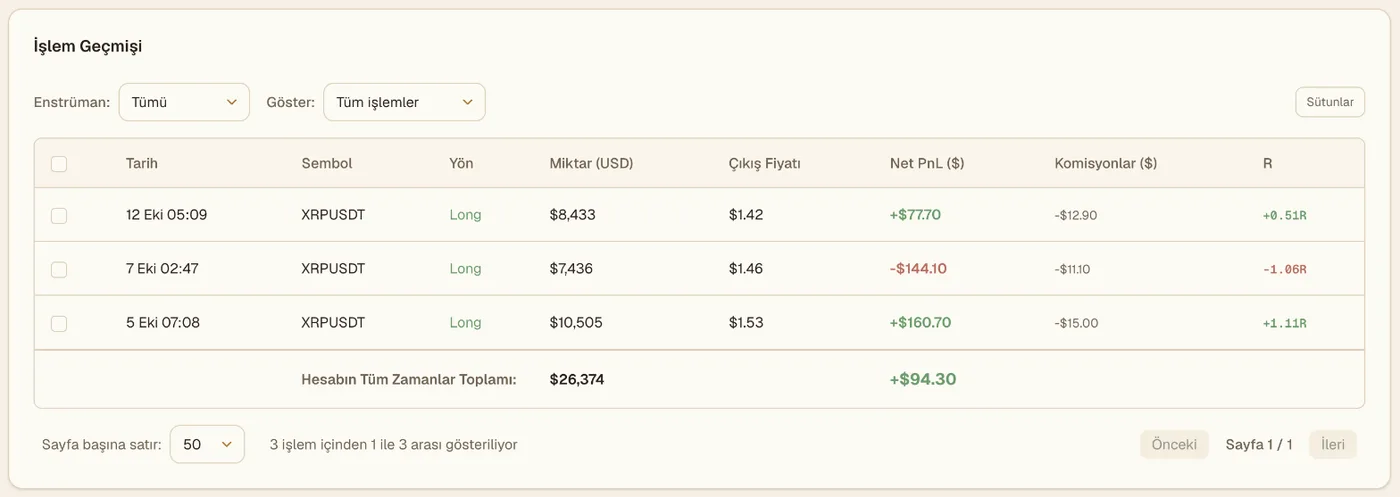Check the box for 5 Eki 07:08 trade
Screen dimensions: 1400x497
click(59, 323)
